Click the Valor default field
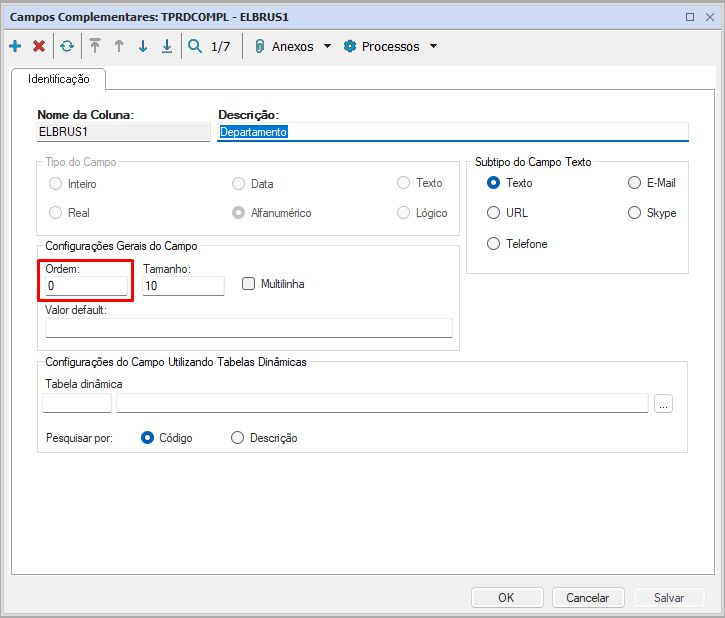The width and height of the screenshot is (725, 618). tap(249, 328)
